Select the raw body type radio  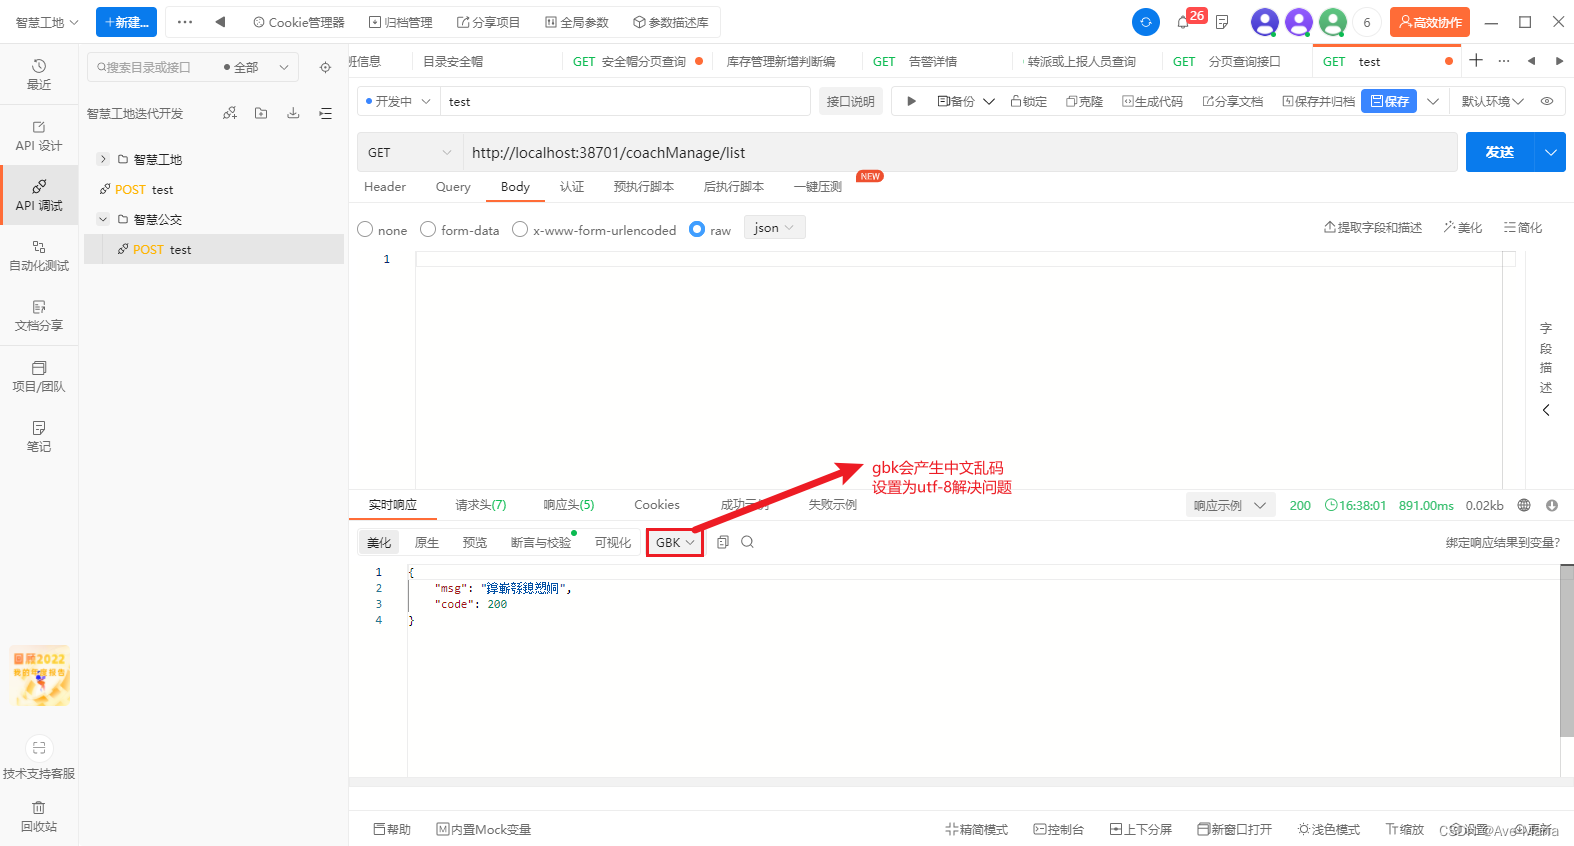tap(697, 229)
